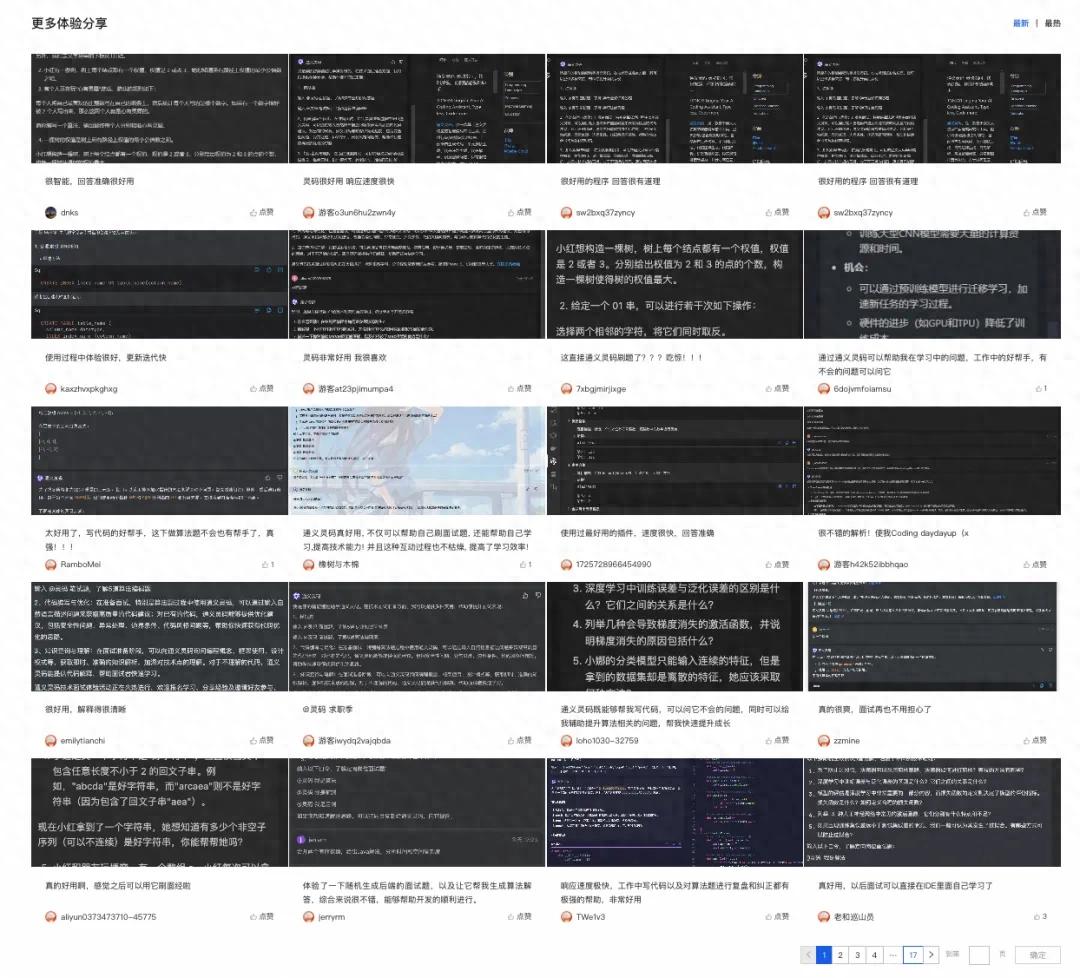This screenshot has width=1080, height=978.
Task: Click the previous page arrow
Action: tap(808, 955)
